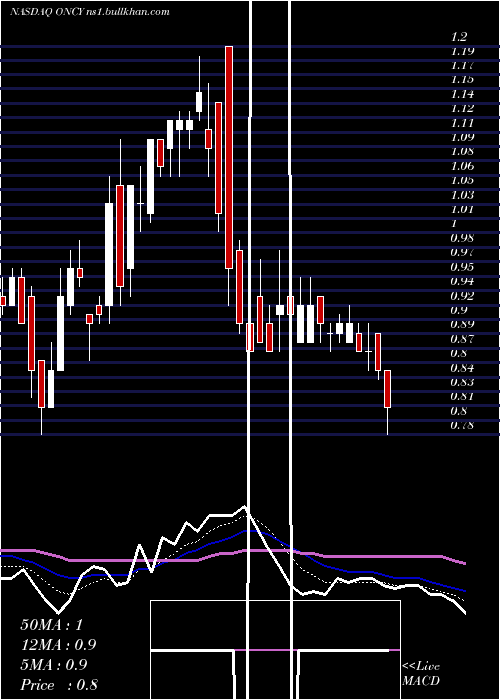
Task: Click the 1.15 price axis label
Action: click(462, 79)
